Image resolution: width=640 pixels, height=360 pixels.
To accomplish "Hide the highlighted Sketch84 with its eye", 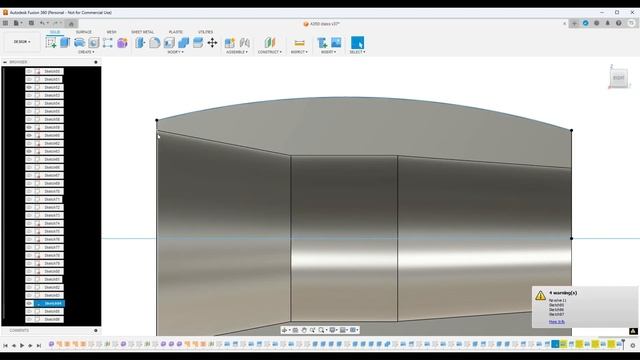I will coord(29,303).
